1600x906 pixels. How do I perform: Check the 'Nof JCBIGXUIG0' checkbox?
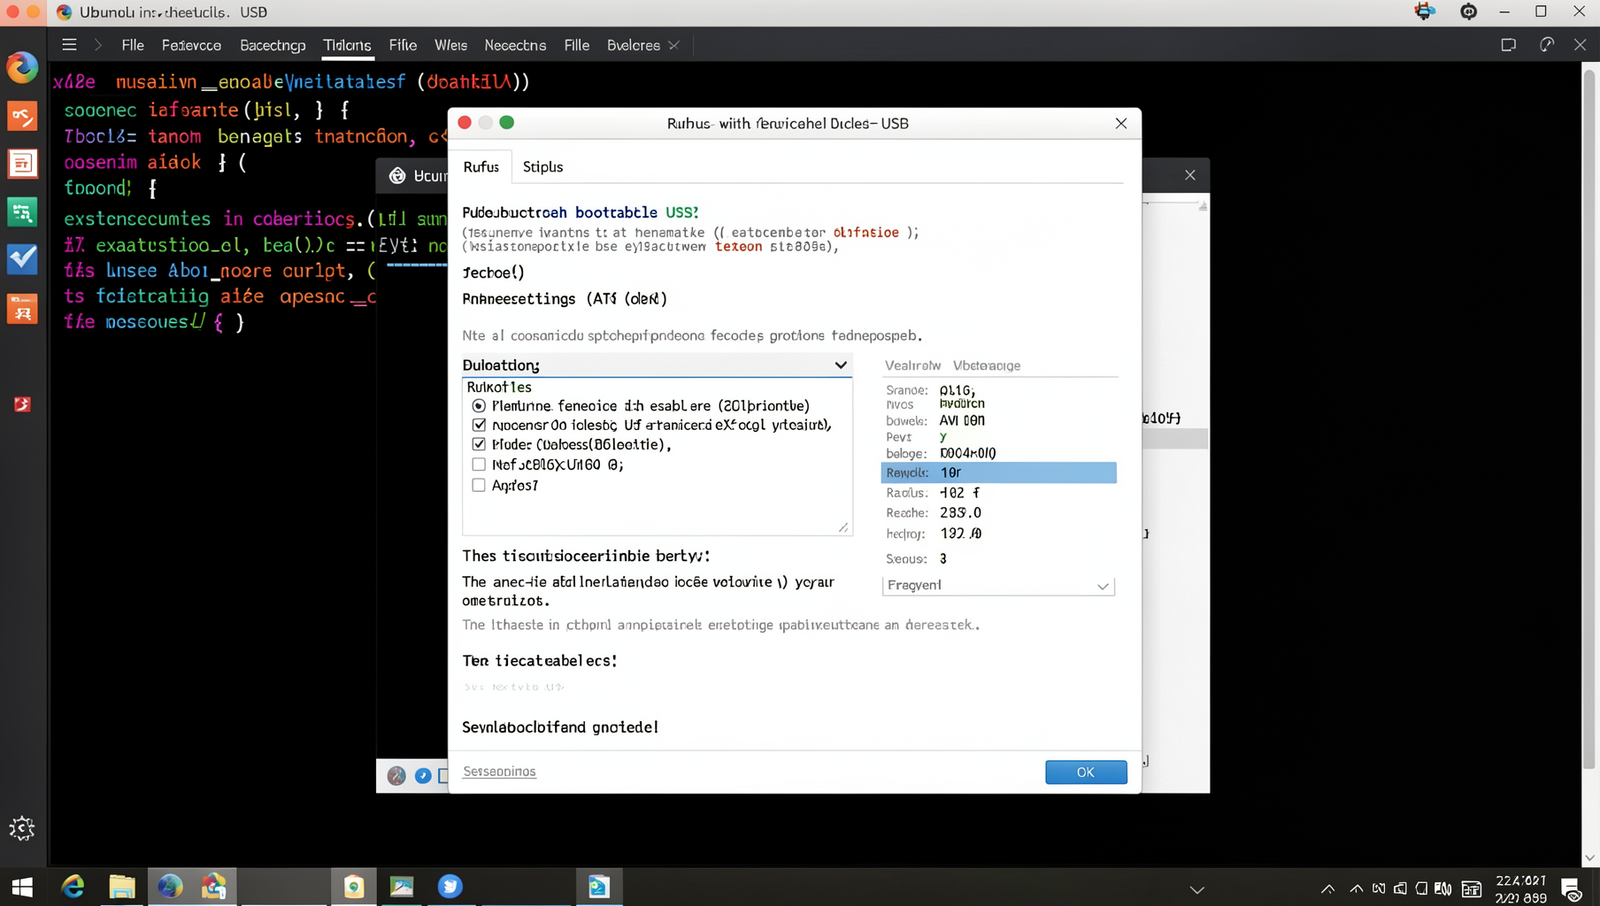coord(479,464)
